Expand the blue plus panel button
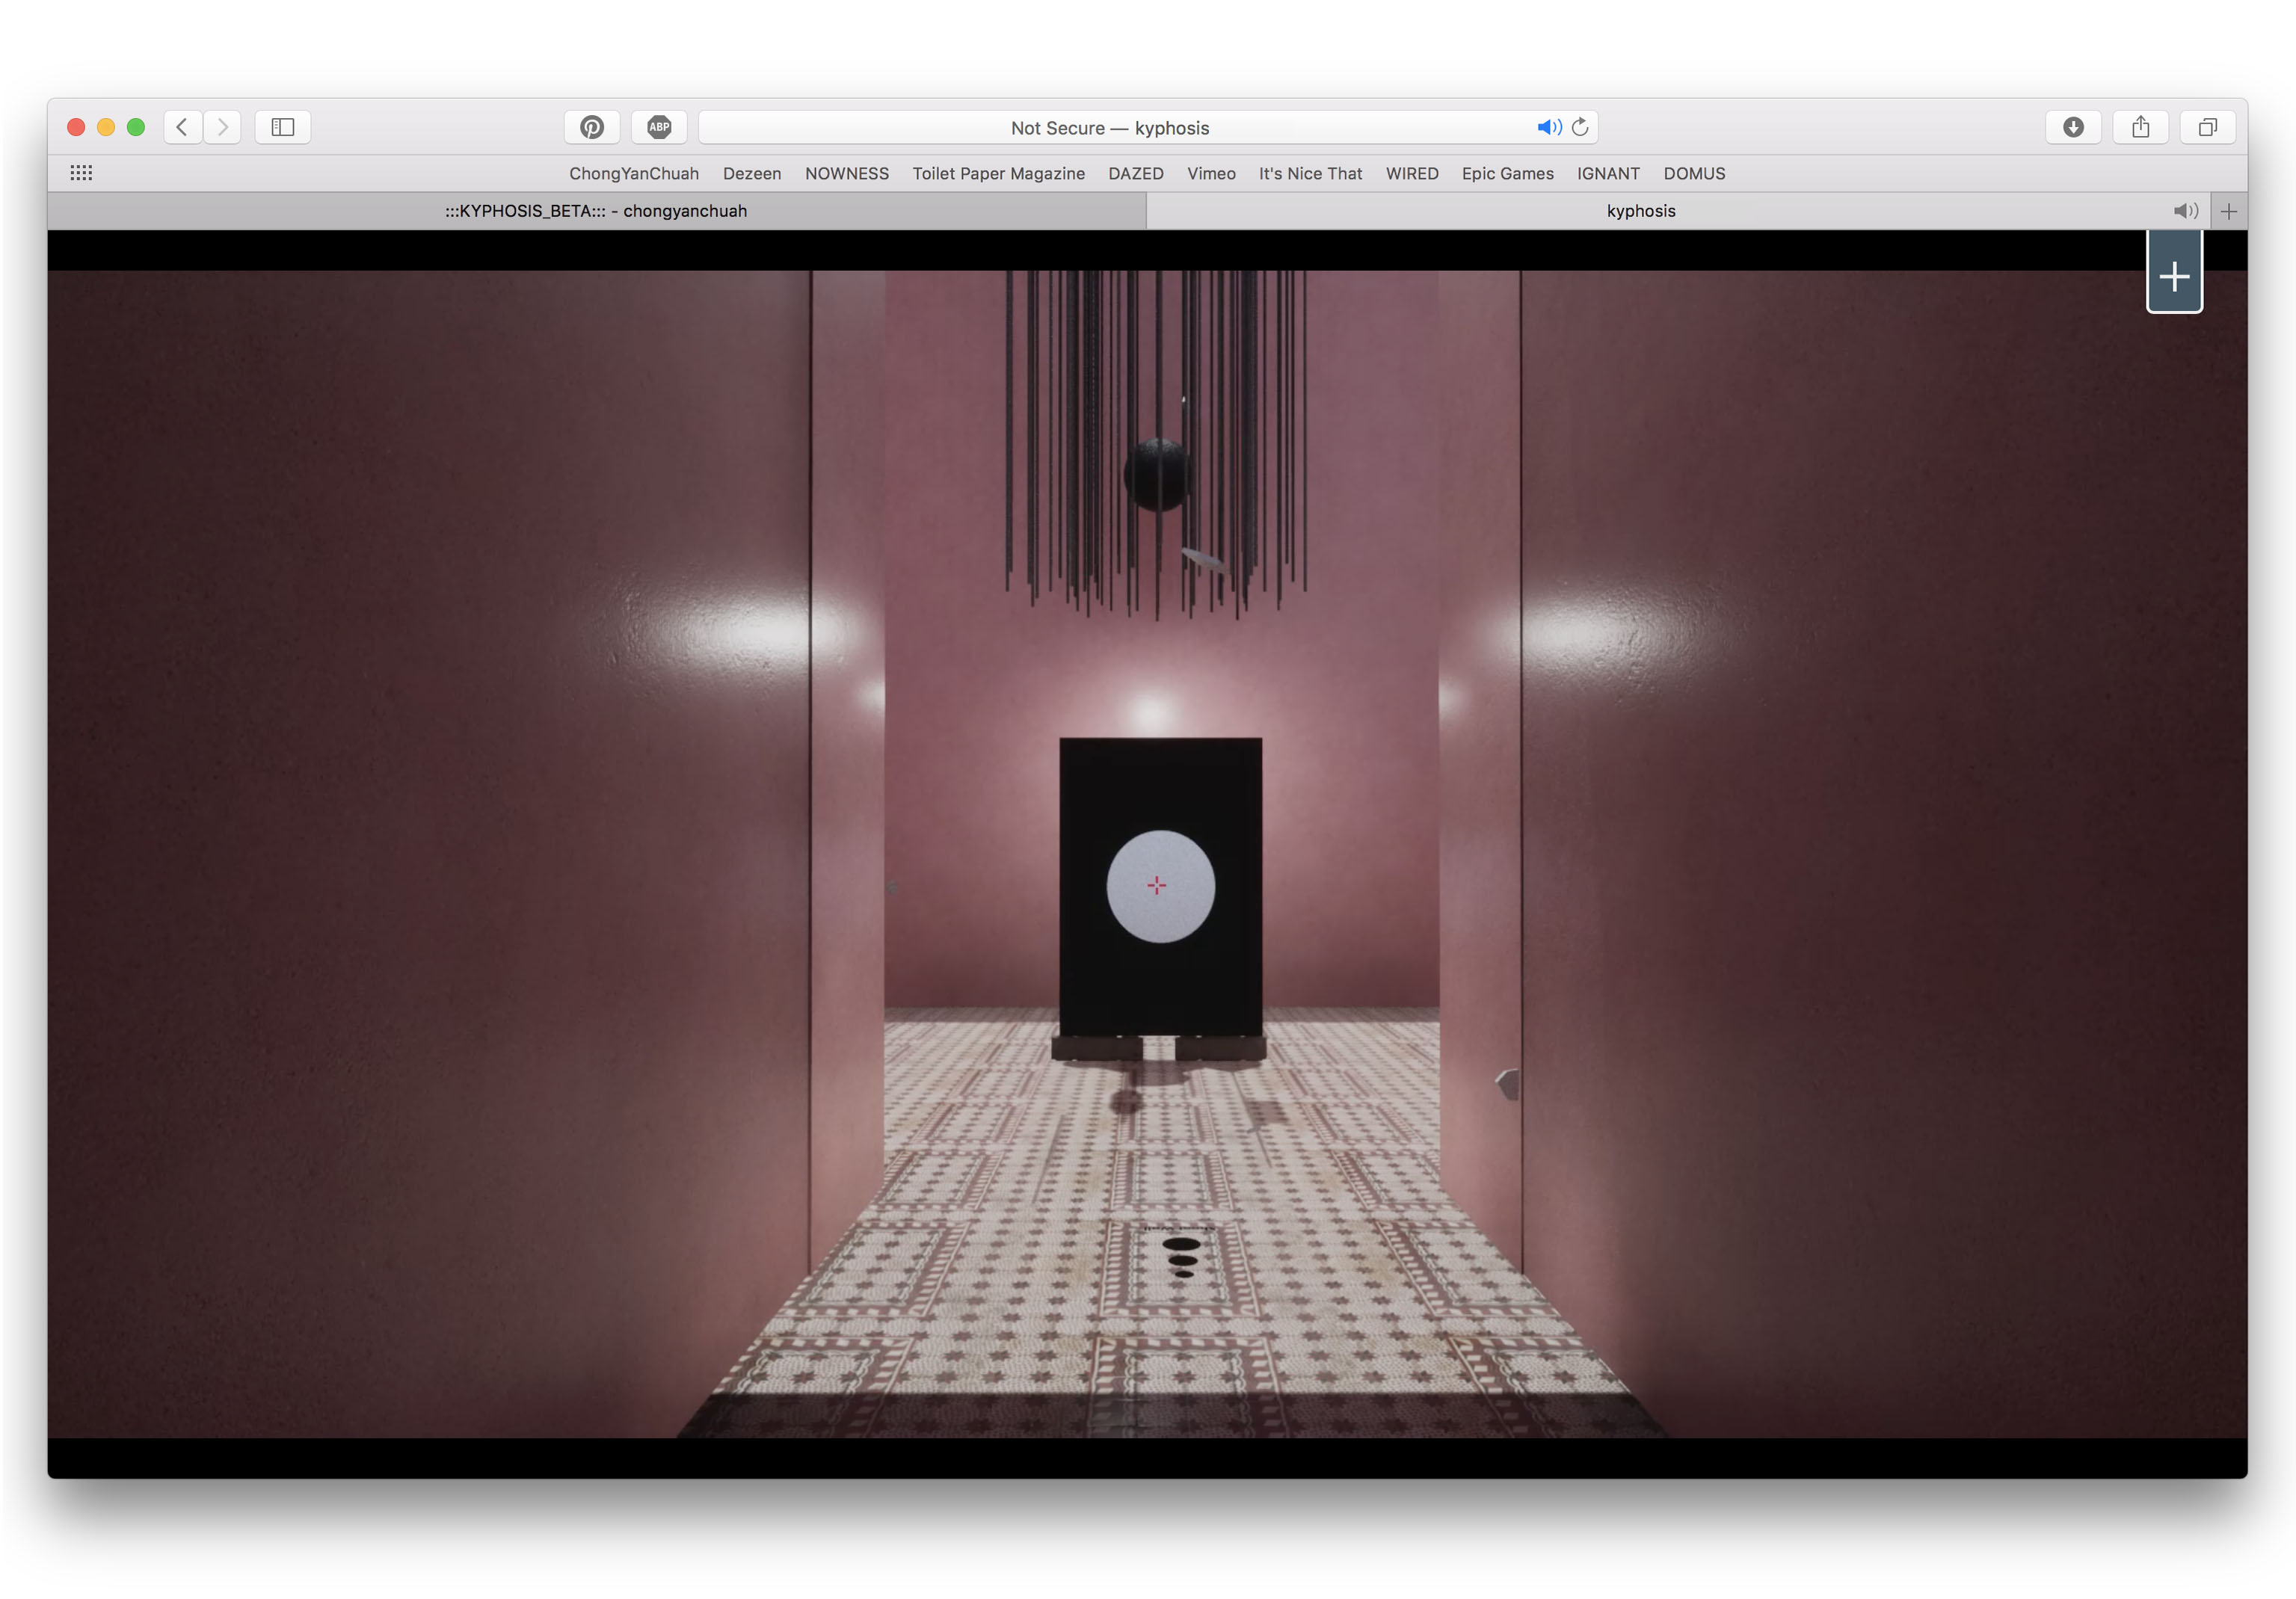The height and width of the screenshot is (1599, 2296). pyautogui.click(x=2174, y=276)
